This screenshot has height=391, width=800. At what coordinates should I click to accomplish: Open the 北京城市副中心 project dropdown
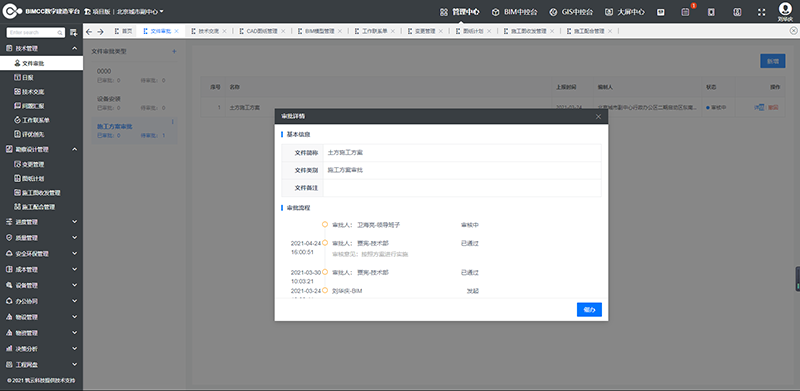click(x=140, y=11)
